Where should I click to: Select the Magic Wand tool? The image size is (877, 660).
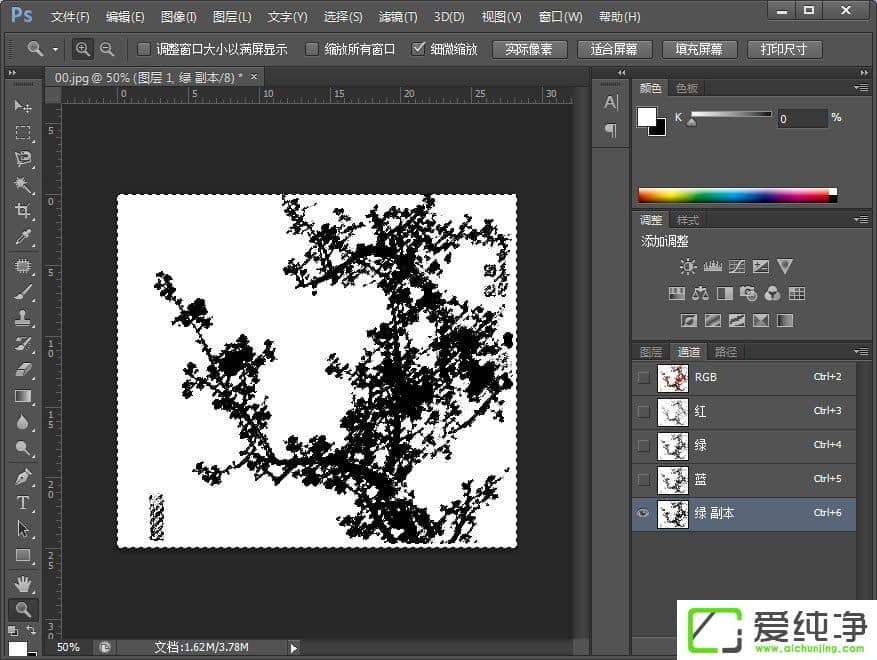(x=23, y=185)
